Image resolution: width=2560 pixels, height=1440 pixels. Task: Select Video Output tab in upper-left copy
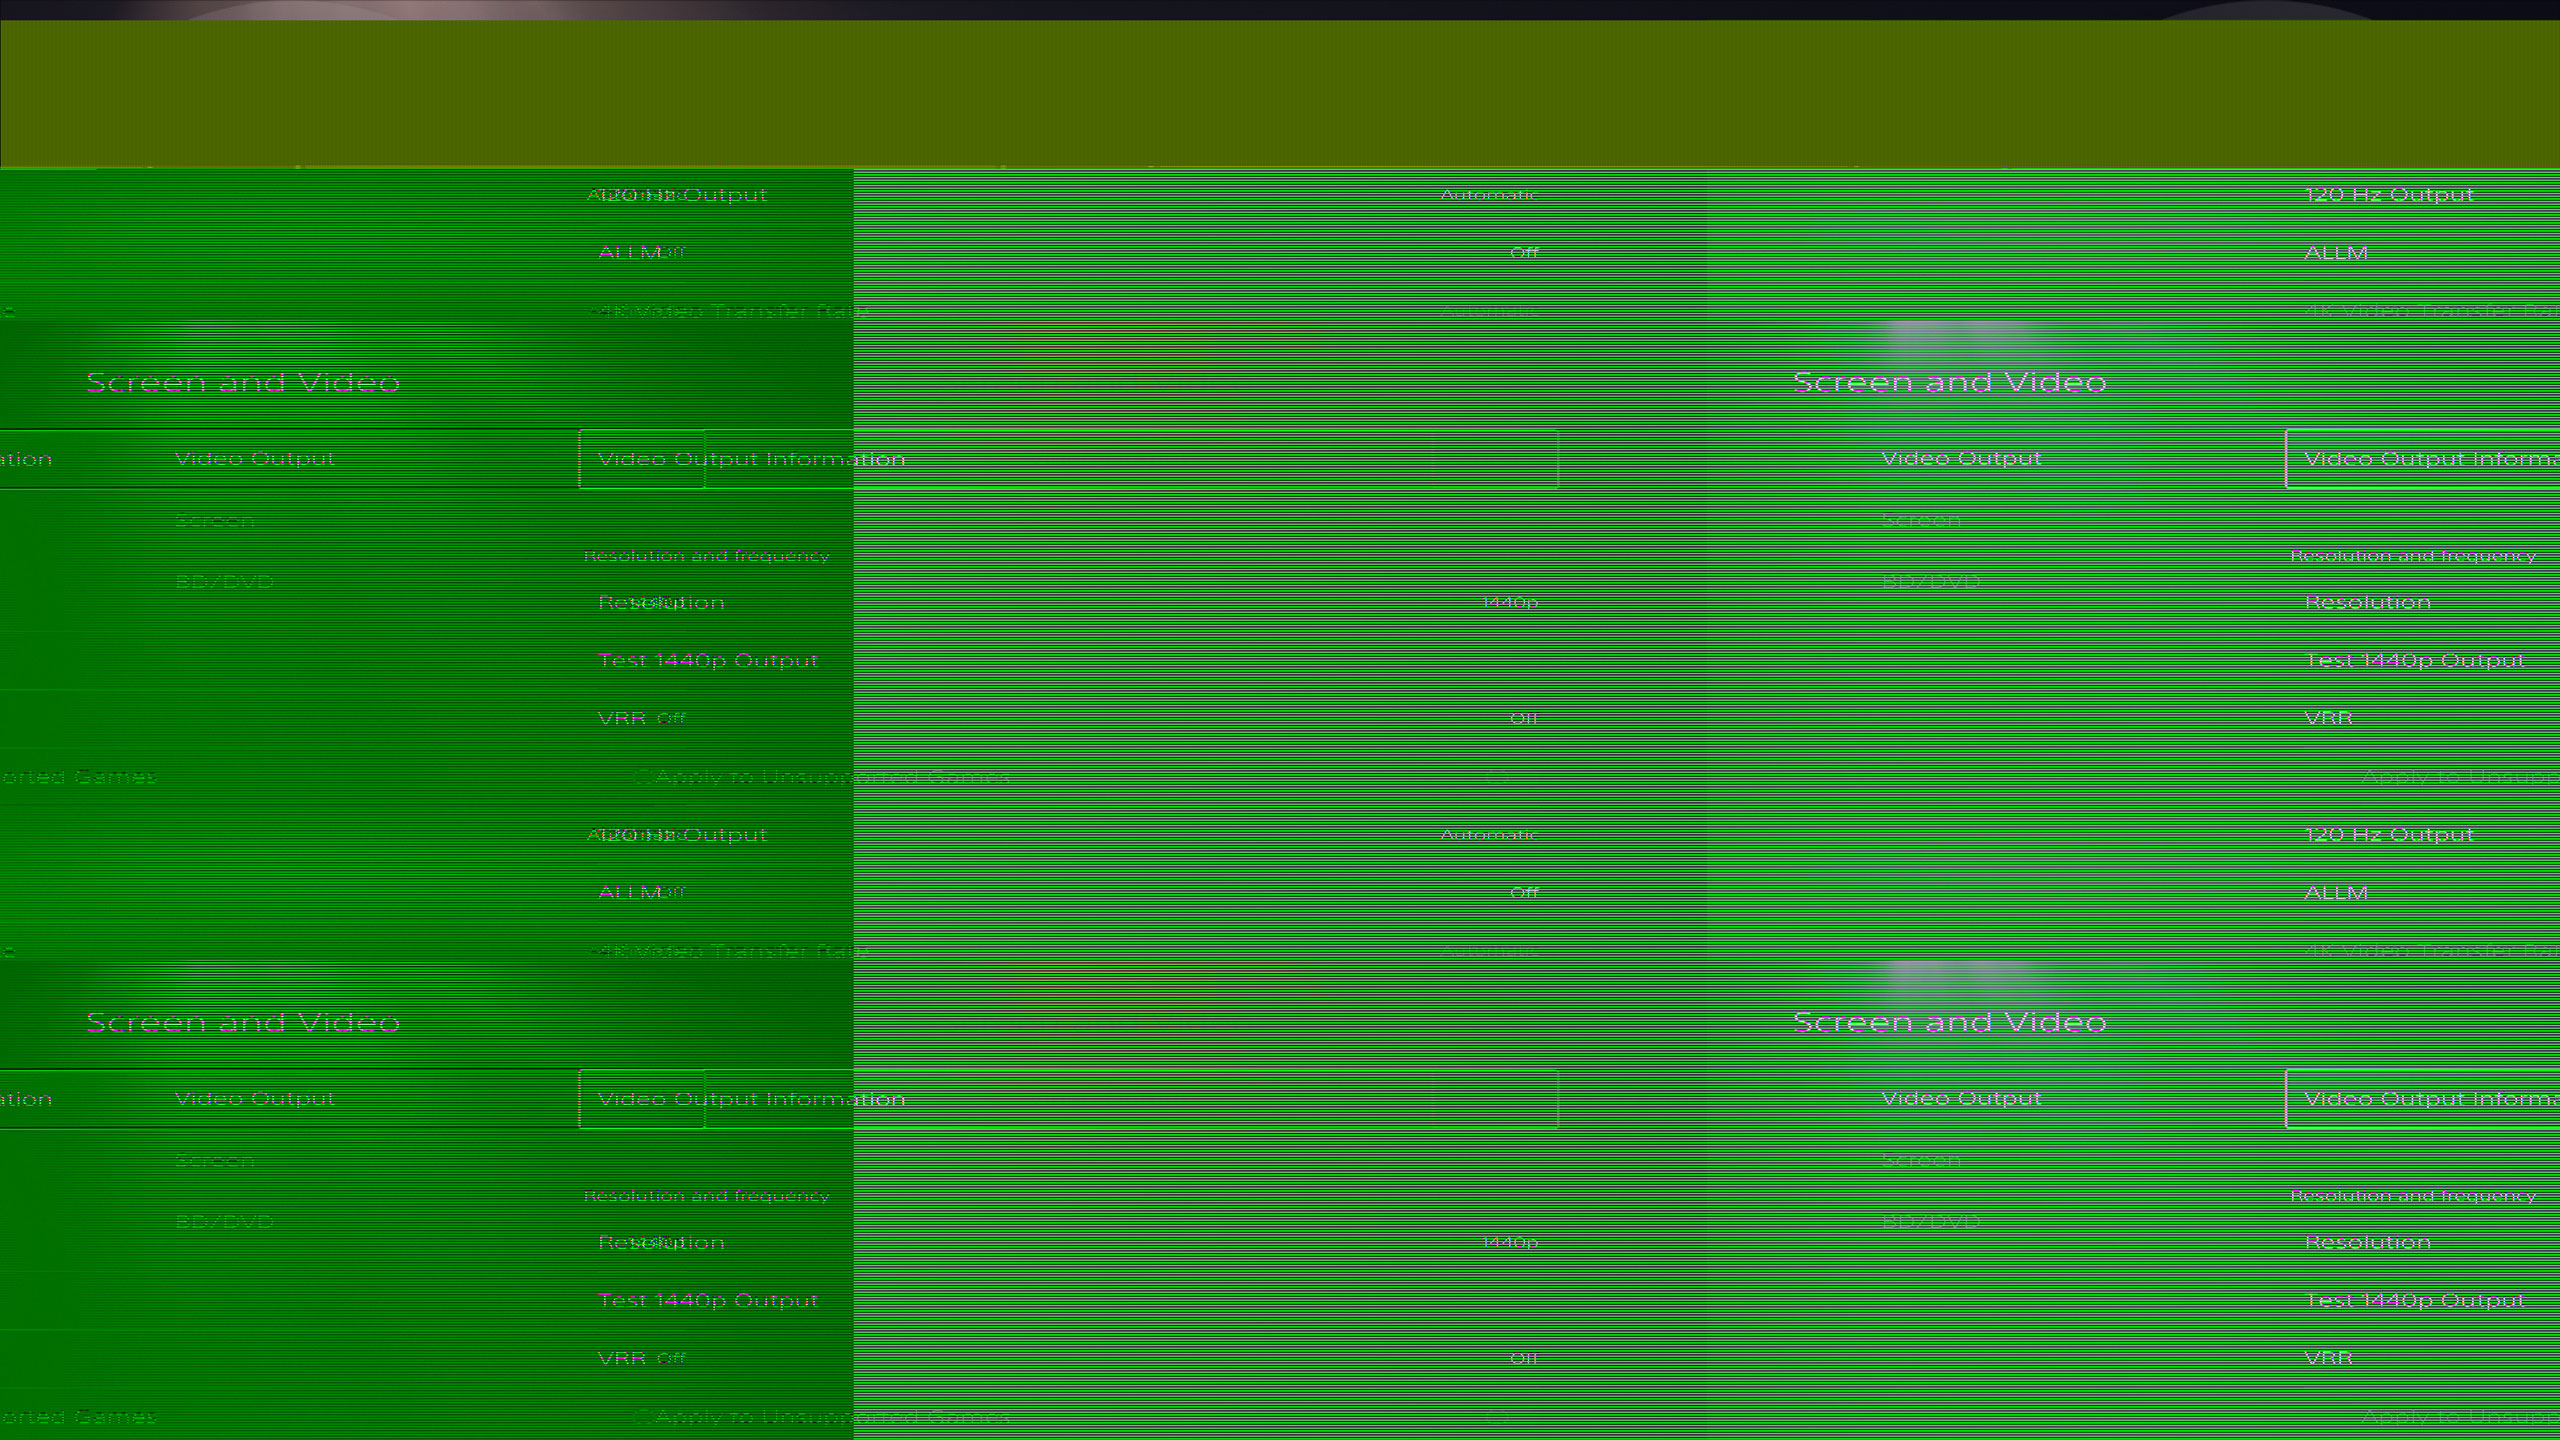click(x=254, y=459)
